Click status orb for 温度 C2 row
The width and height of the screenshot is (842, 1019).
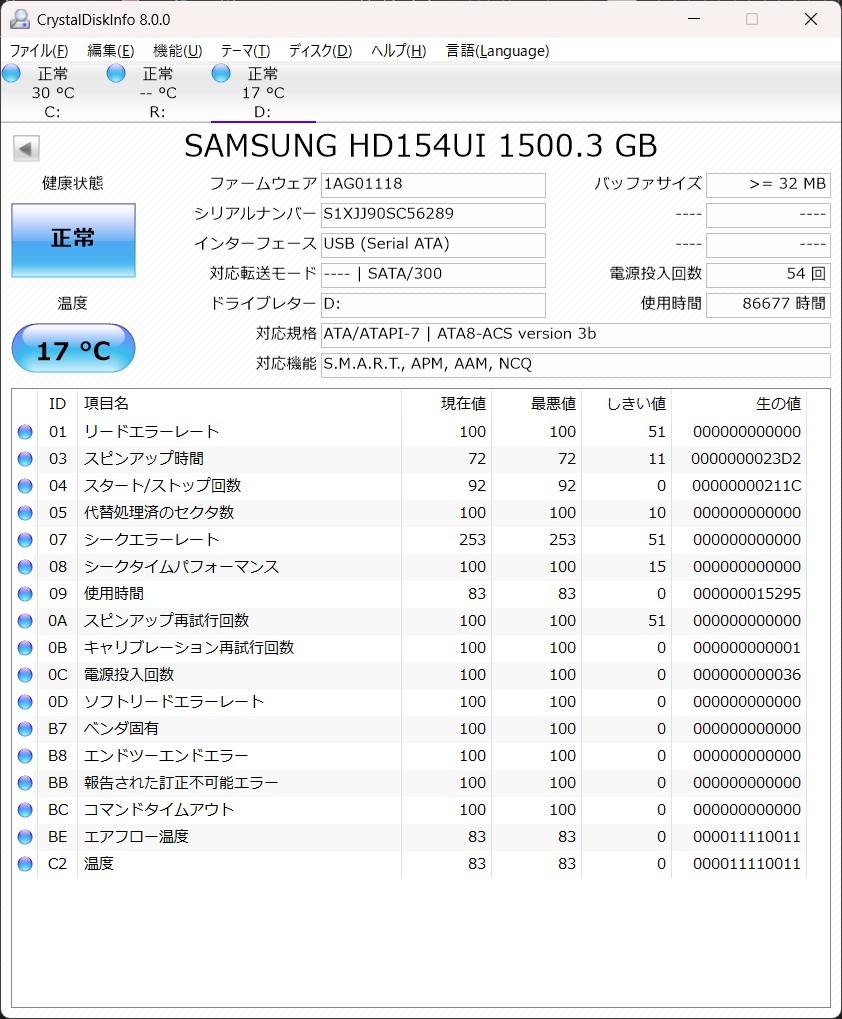pyautogui.click(x=25, y=864)
